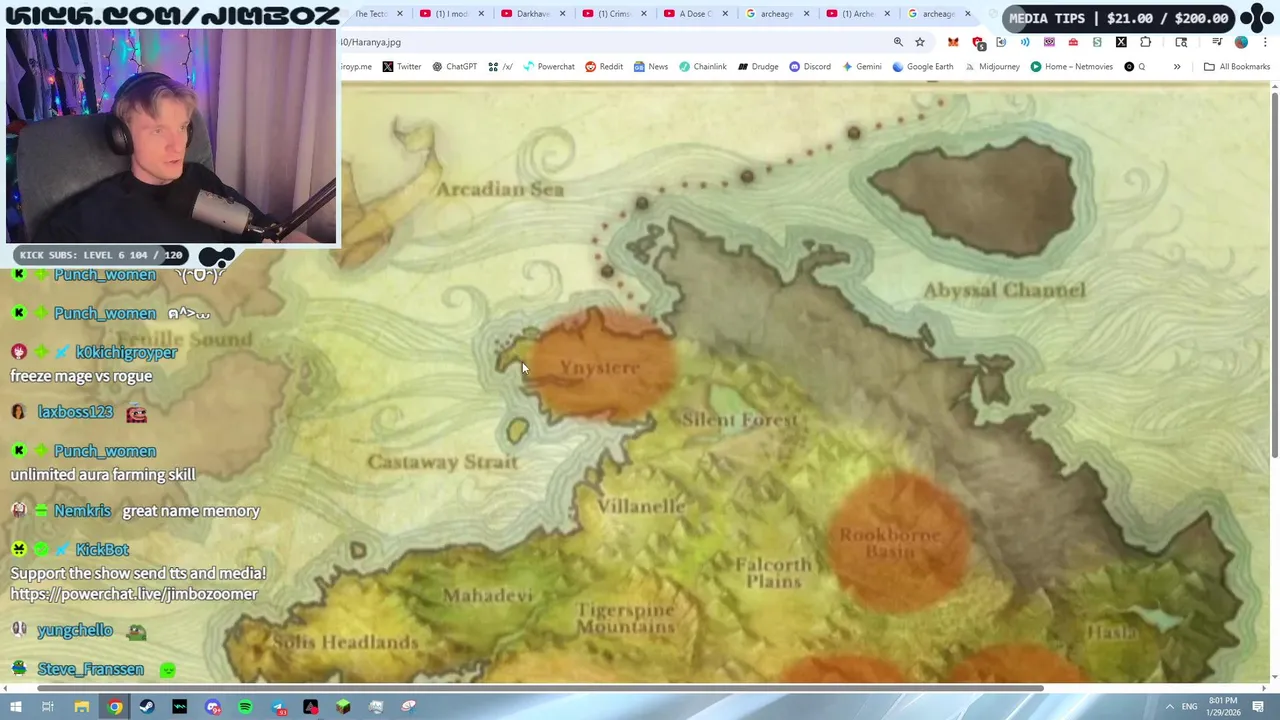Click the Castaway Strait map label
This screenshot has height=720, width=1280.
[x=442, y=462]
